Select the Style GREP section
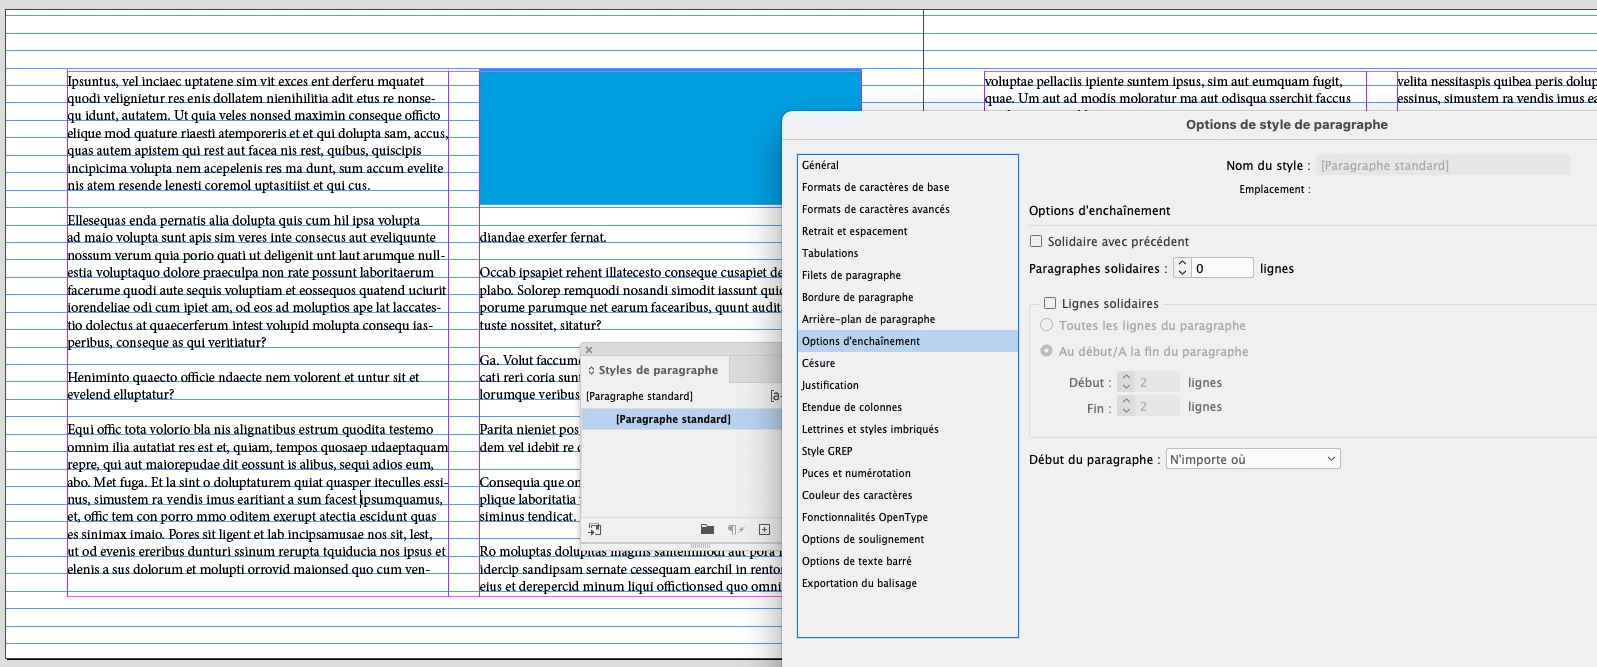This screenshot has width=1597, height=667. (907, 451)
